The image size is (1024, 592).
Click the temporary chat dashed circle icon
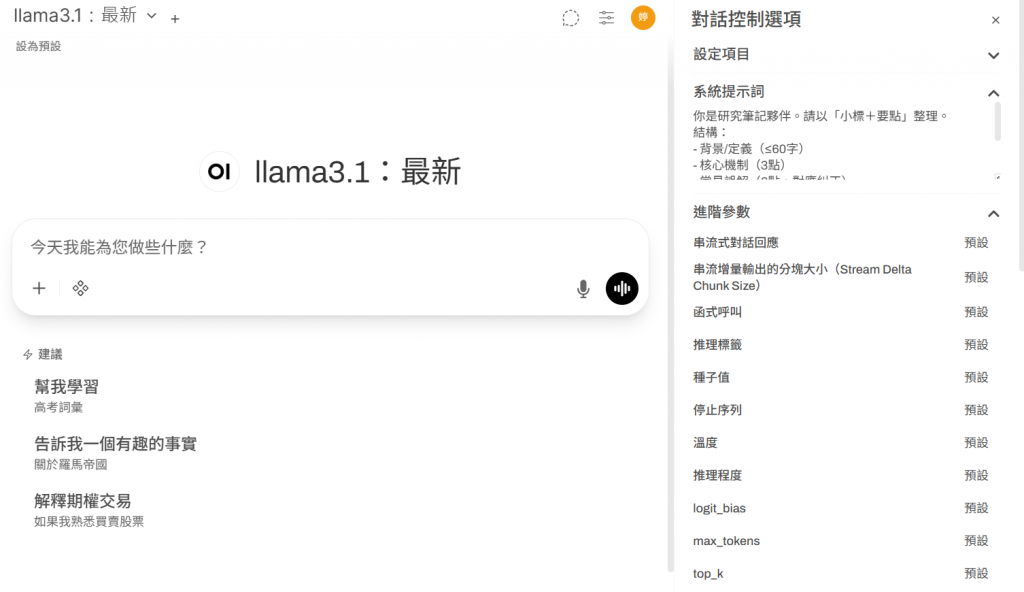570,18
